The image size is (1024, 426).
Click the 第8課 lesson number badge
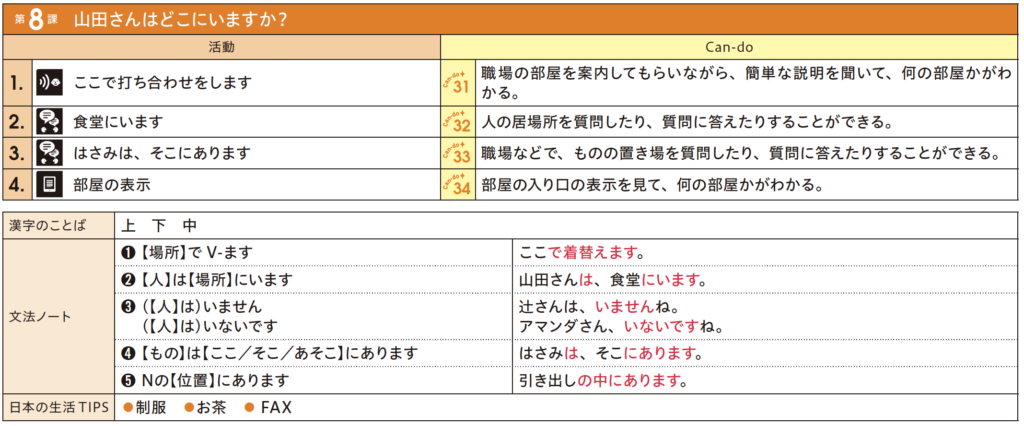35,19
